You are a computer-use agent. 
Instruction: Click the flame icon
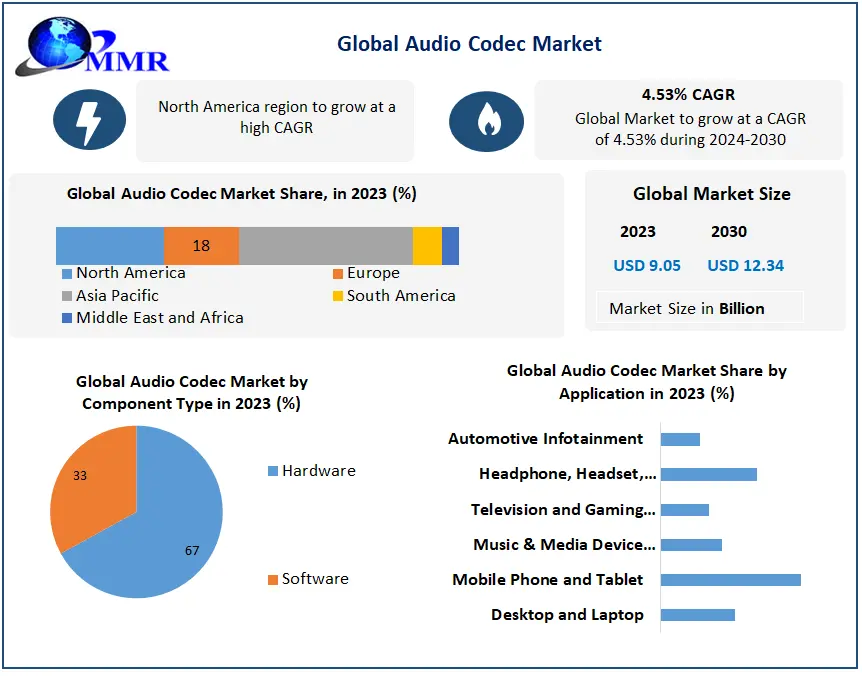487,121
